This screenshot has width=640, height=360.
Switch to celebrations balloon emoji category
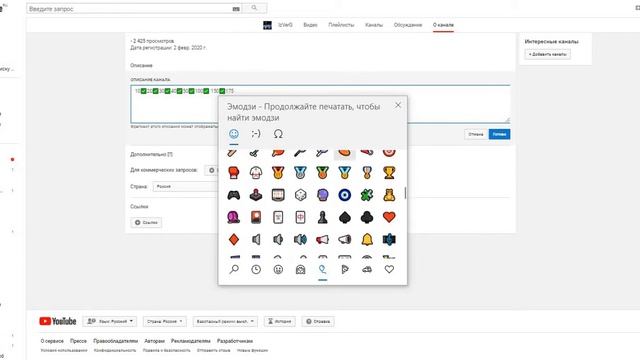point(322,269)
